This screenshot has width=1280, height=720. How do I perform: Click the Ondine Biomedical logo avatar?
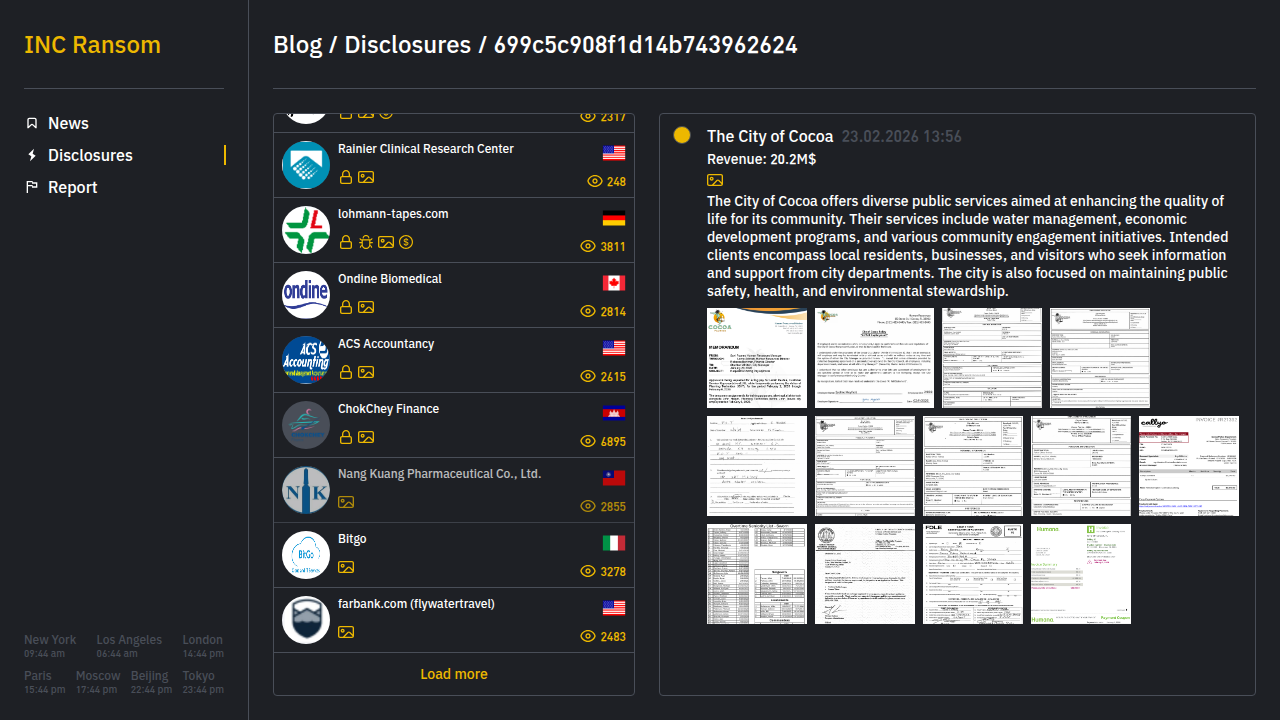pyautogui.click(x=306, y=295)
